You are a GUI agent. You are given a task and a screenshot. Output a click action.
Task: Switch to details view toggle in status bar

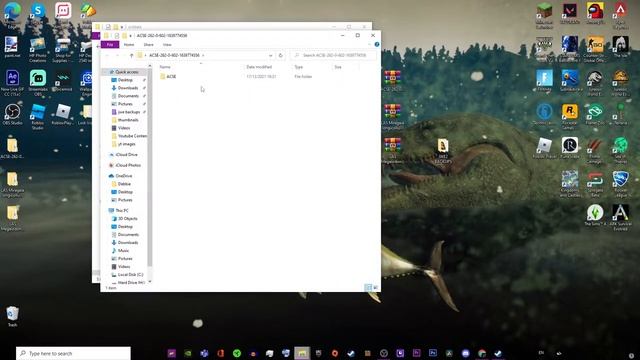(x=368, y=287)
